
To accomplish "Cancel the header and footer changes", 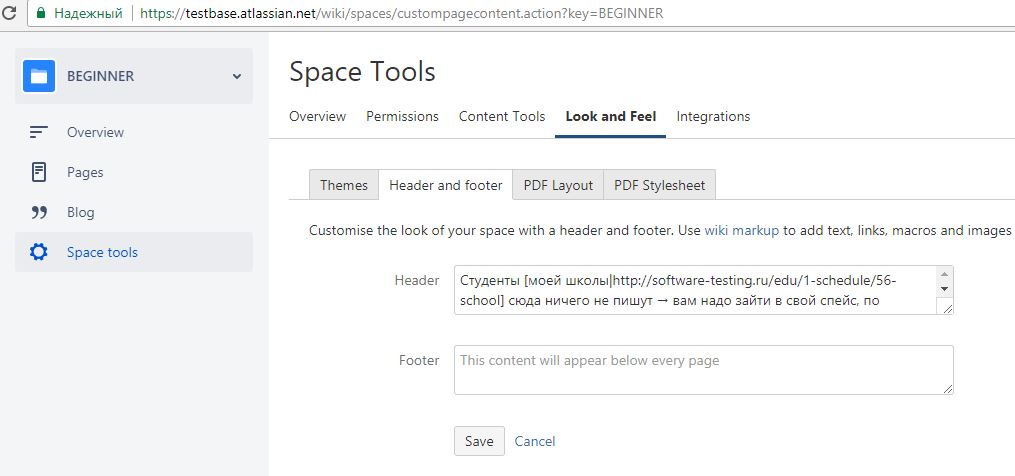I will (535, 441).
